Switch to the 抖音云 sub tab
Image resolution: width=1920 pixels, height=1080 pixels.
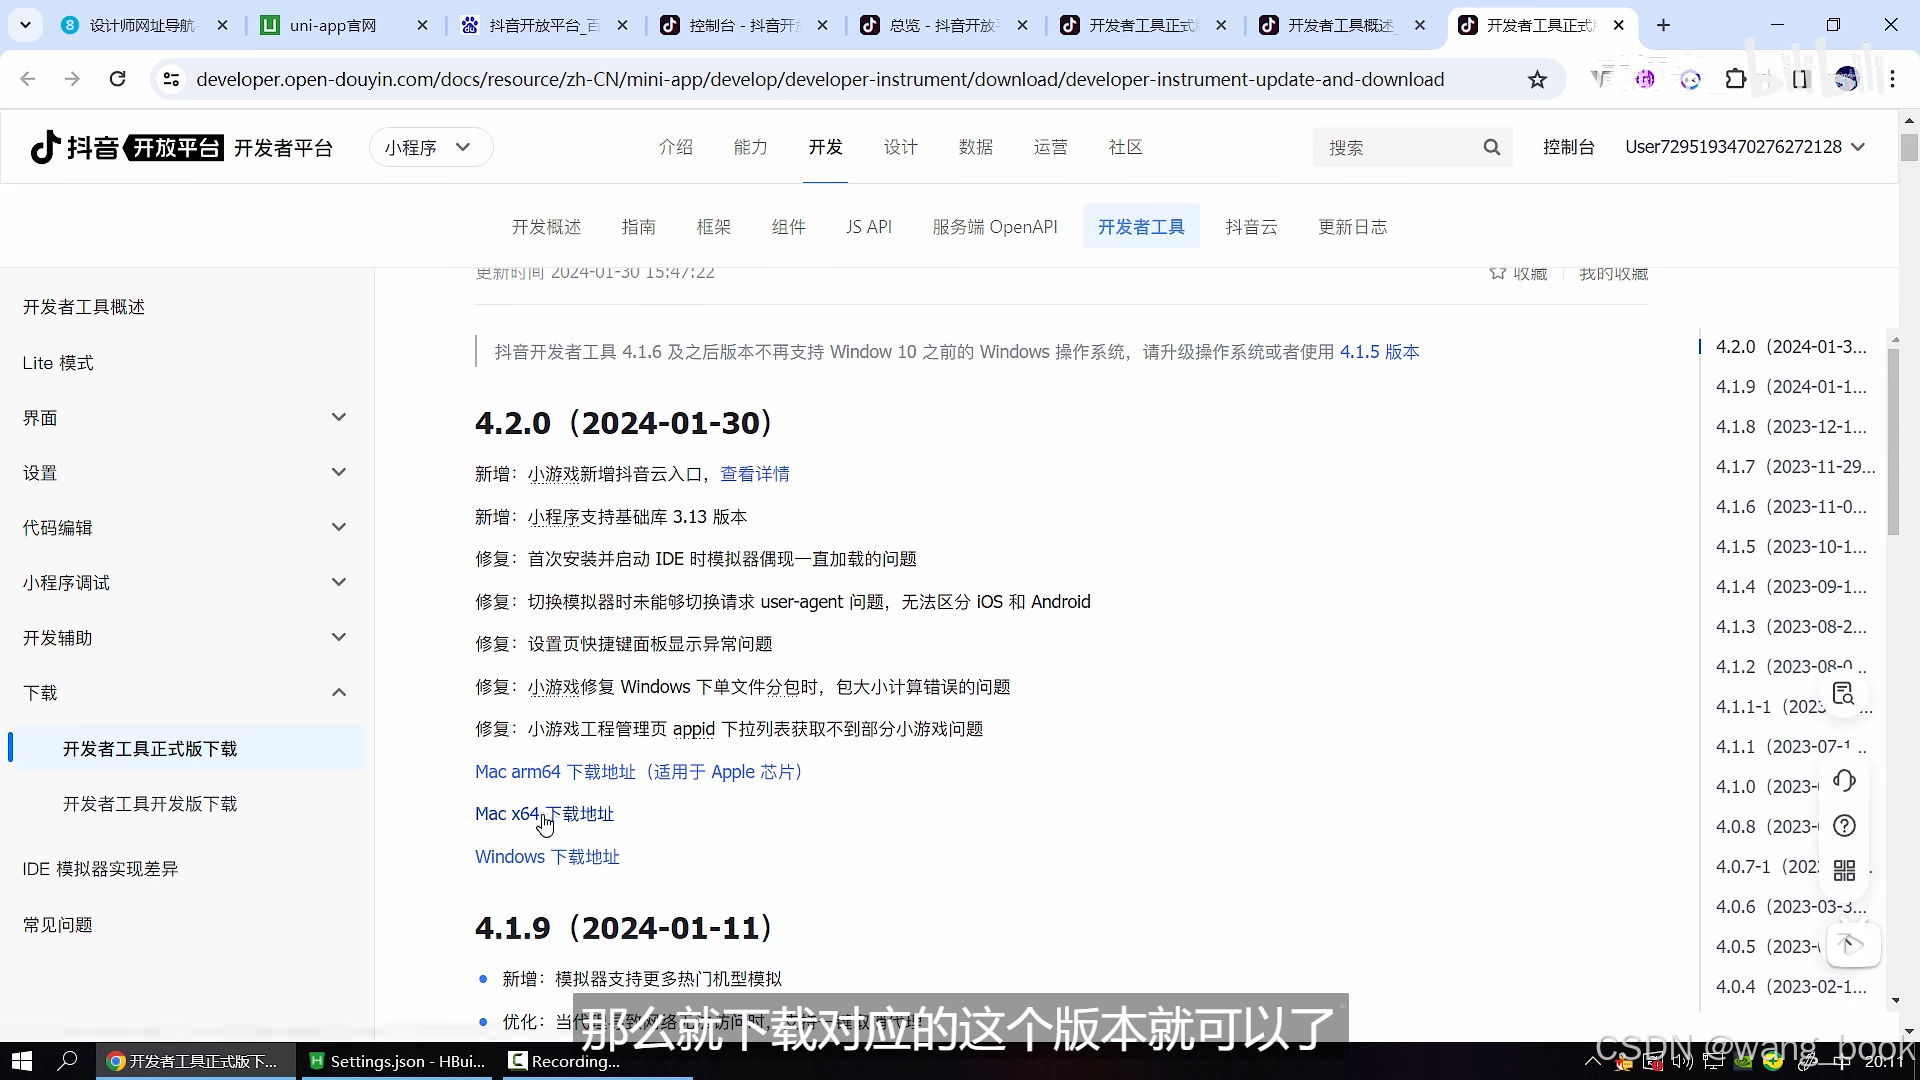(x=1252, y=227)
